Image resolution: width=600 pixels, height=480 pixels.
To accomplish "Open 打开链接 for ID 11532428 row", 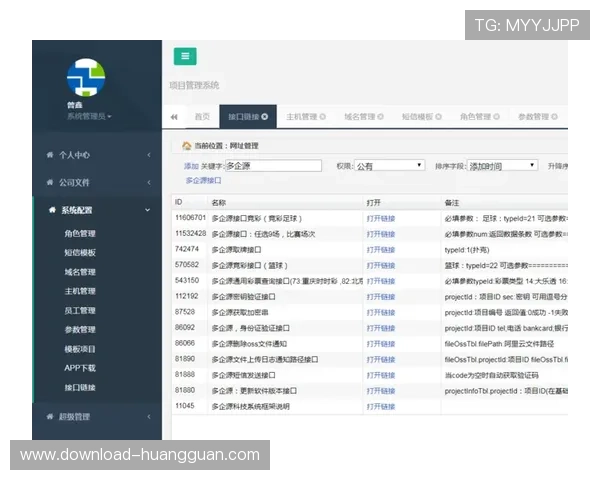I will click(x=381, y=234).
